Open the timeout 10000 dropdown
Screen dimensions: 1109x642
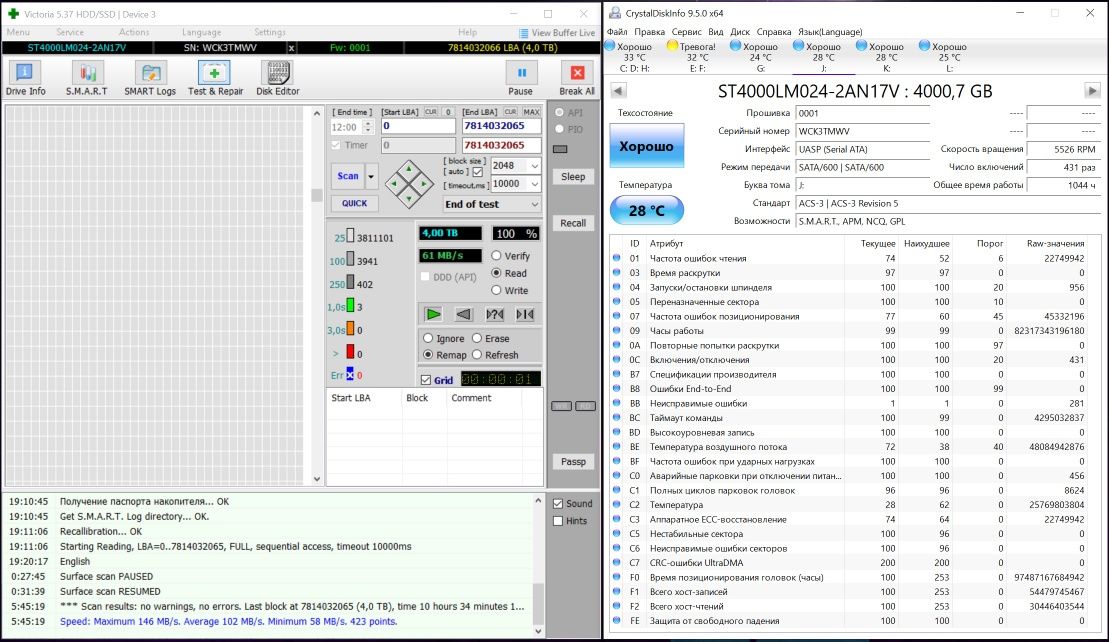tap(535, 184)
